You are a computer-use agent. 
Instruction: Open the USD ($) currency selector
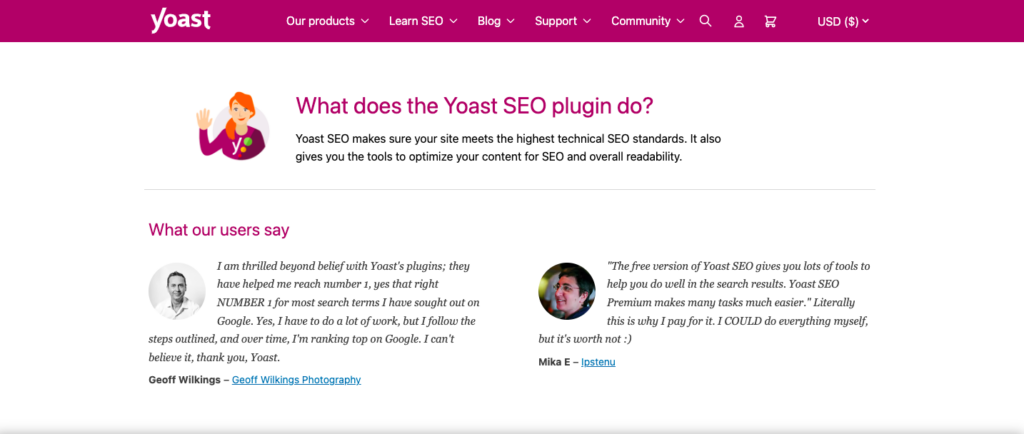pos(843,22)
